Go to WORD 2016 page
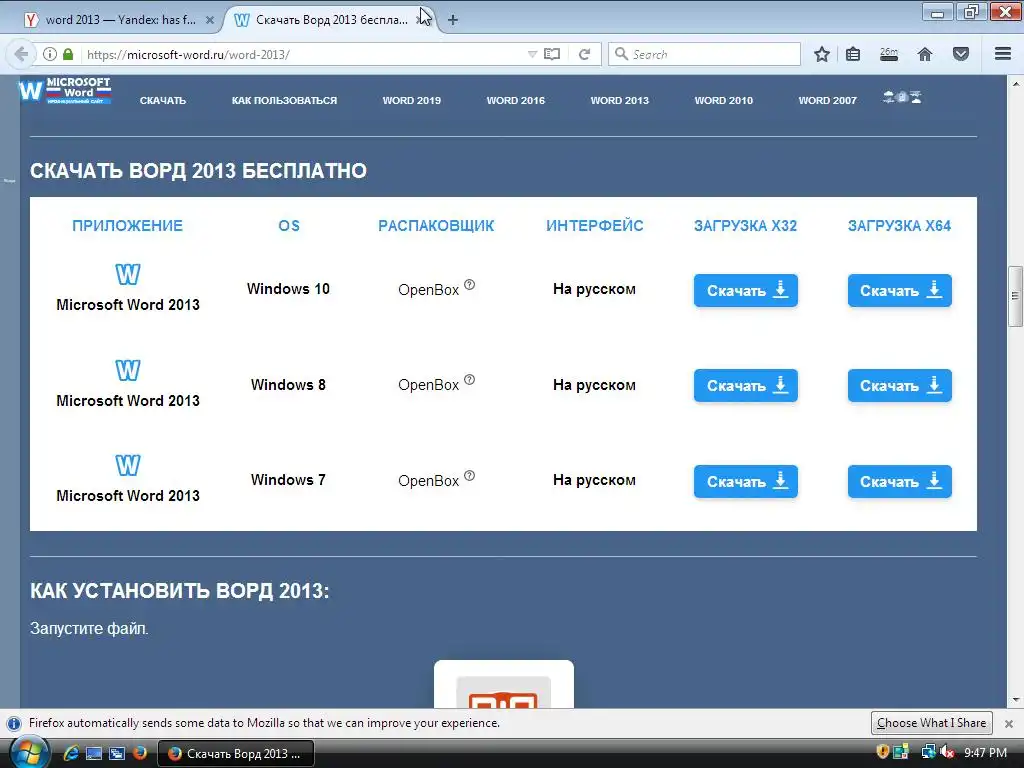Screen dimensions: 1024x768 (x=515, y=101)
